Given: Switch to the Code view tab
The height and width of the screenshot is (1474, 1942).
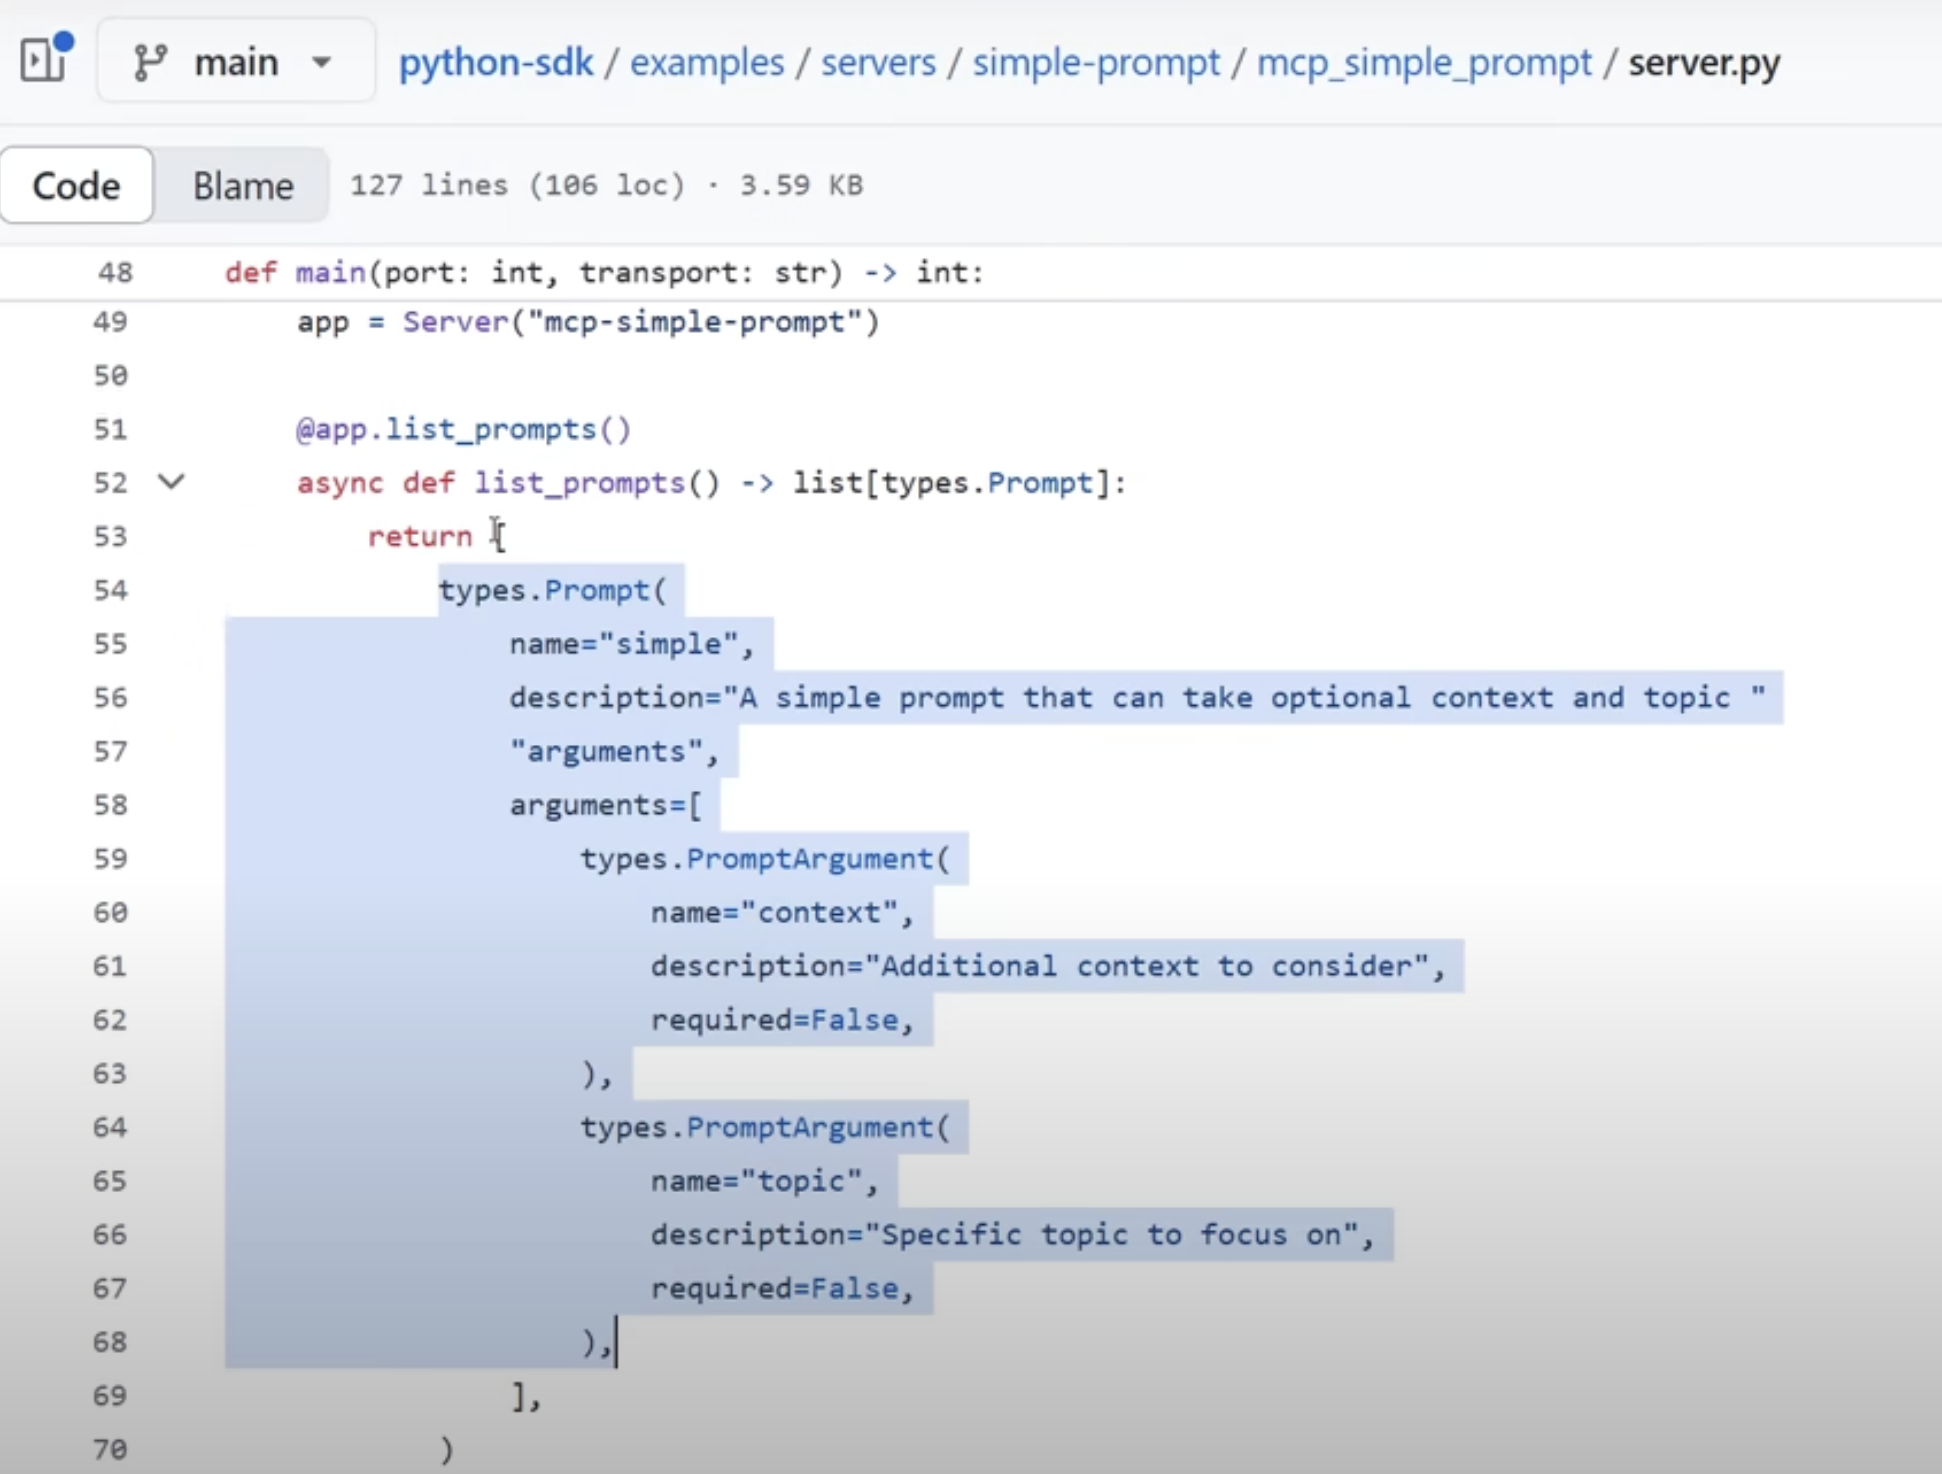Looking at the screenshot, I should [x=77, y=185].
